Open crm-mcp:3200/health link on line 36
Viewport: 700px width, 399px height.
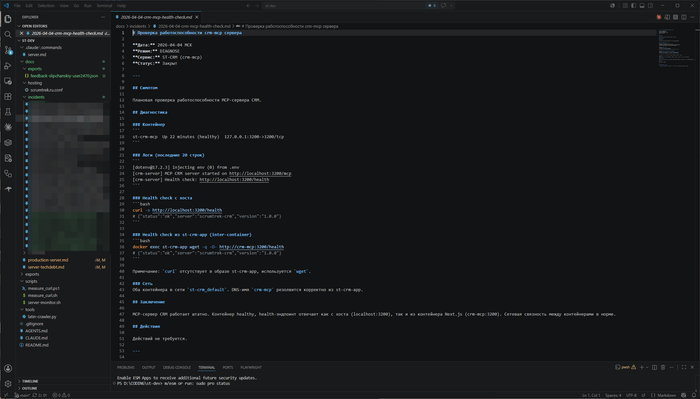[x=251, y=246]
